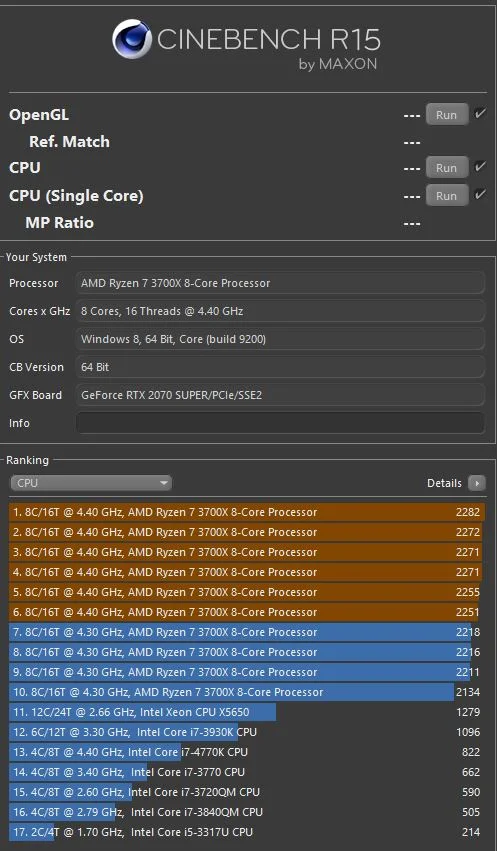
Task: Select the Core i7-3930K ranking entry
Action: pos(247,732)
